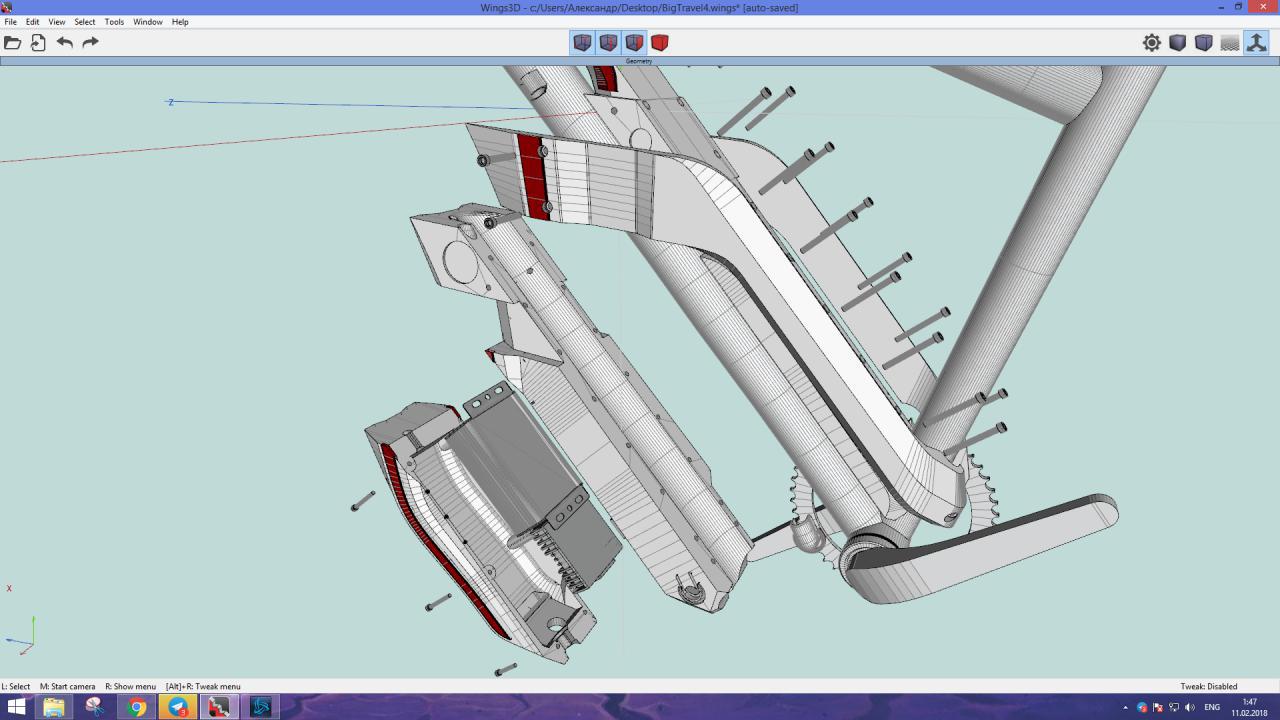Click the Wings3D taskbar icon

(x=219, y=707)
